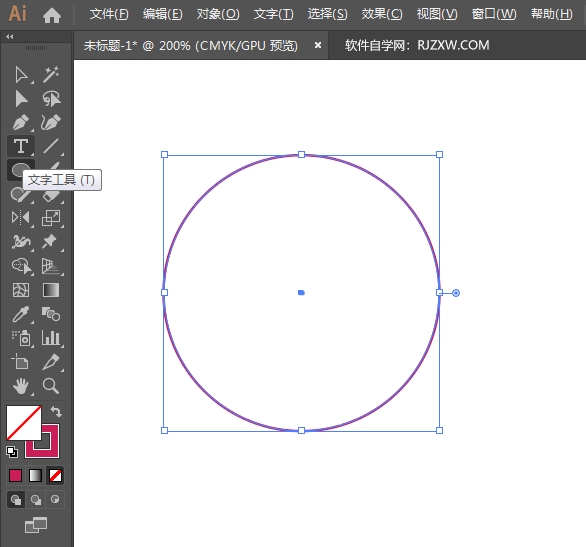The width and height of the screenshot is (586, 547).
Task: Choose the Magic Wand tool
Action: [x=51, y=74]
